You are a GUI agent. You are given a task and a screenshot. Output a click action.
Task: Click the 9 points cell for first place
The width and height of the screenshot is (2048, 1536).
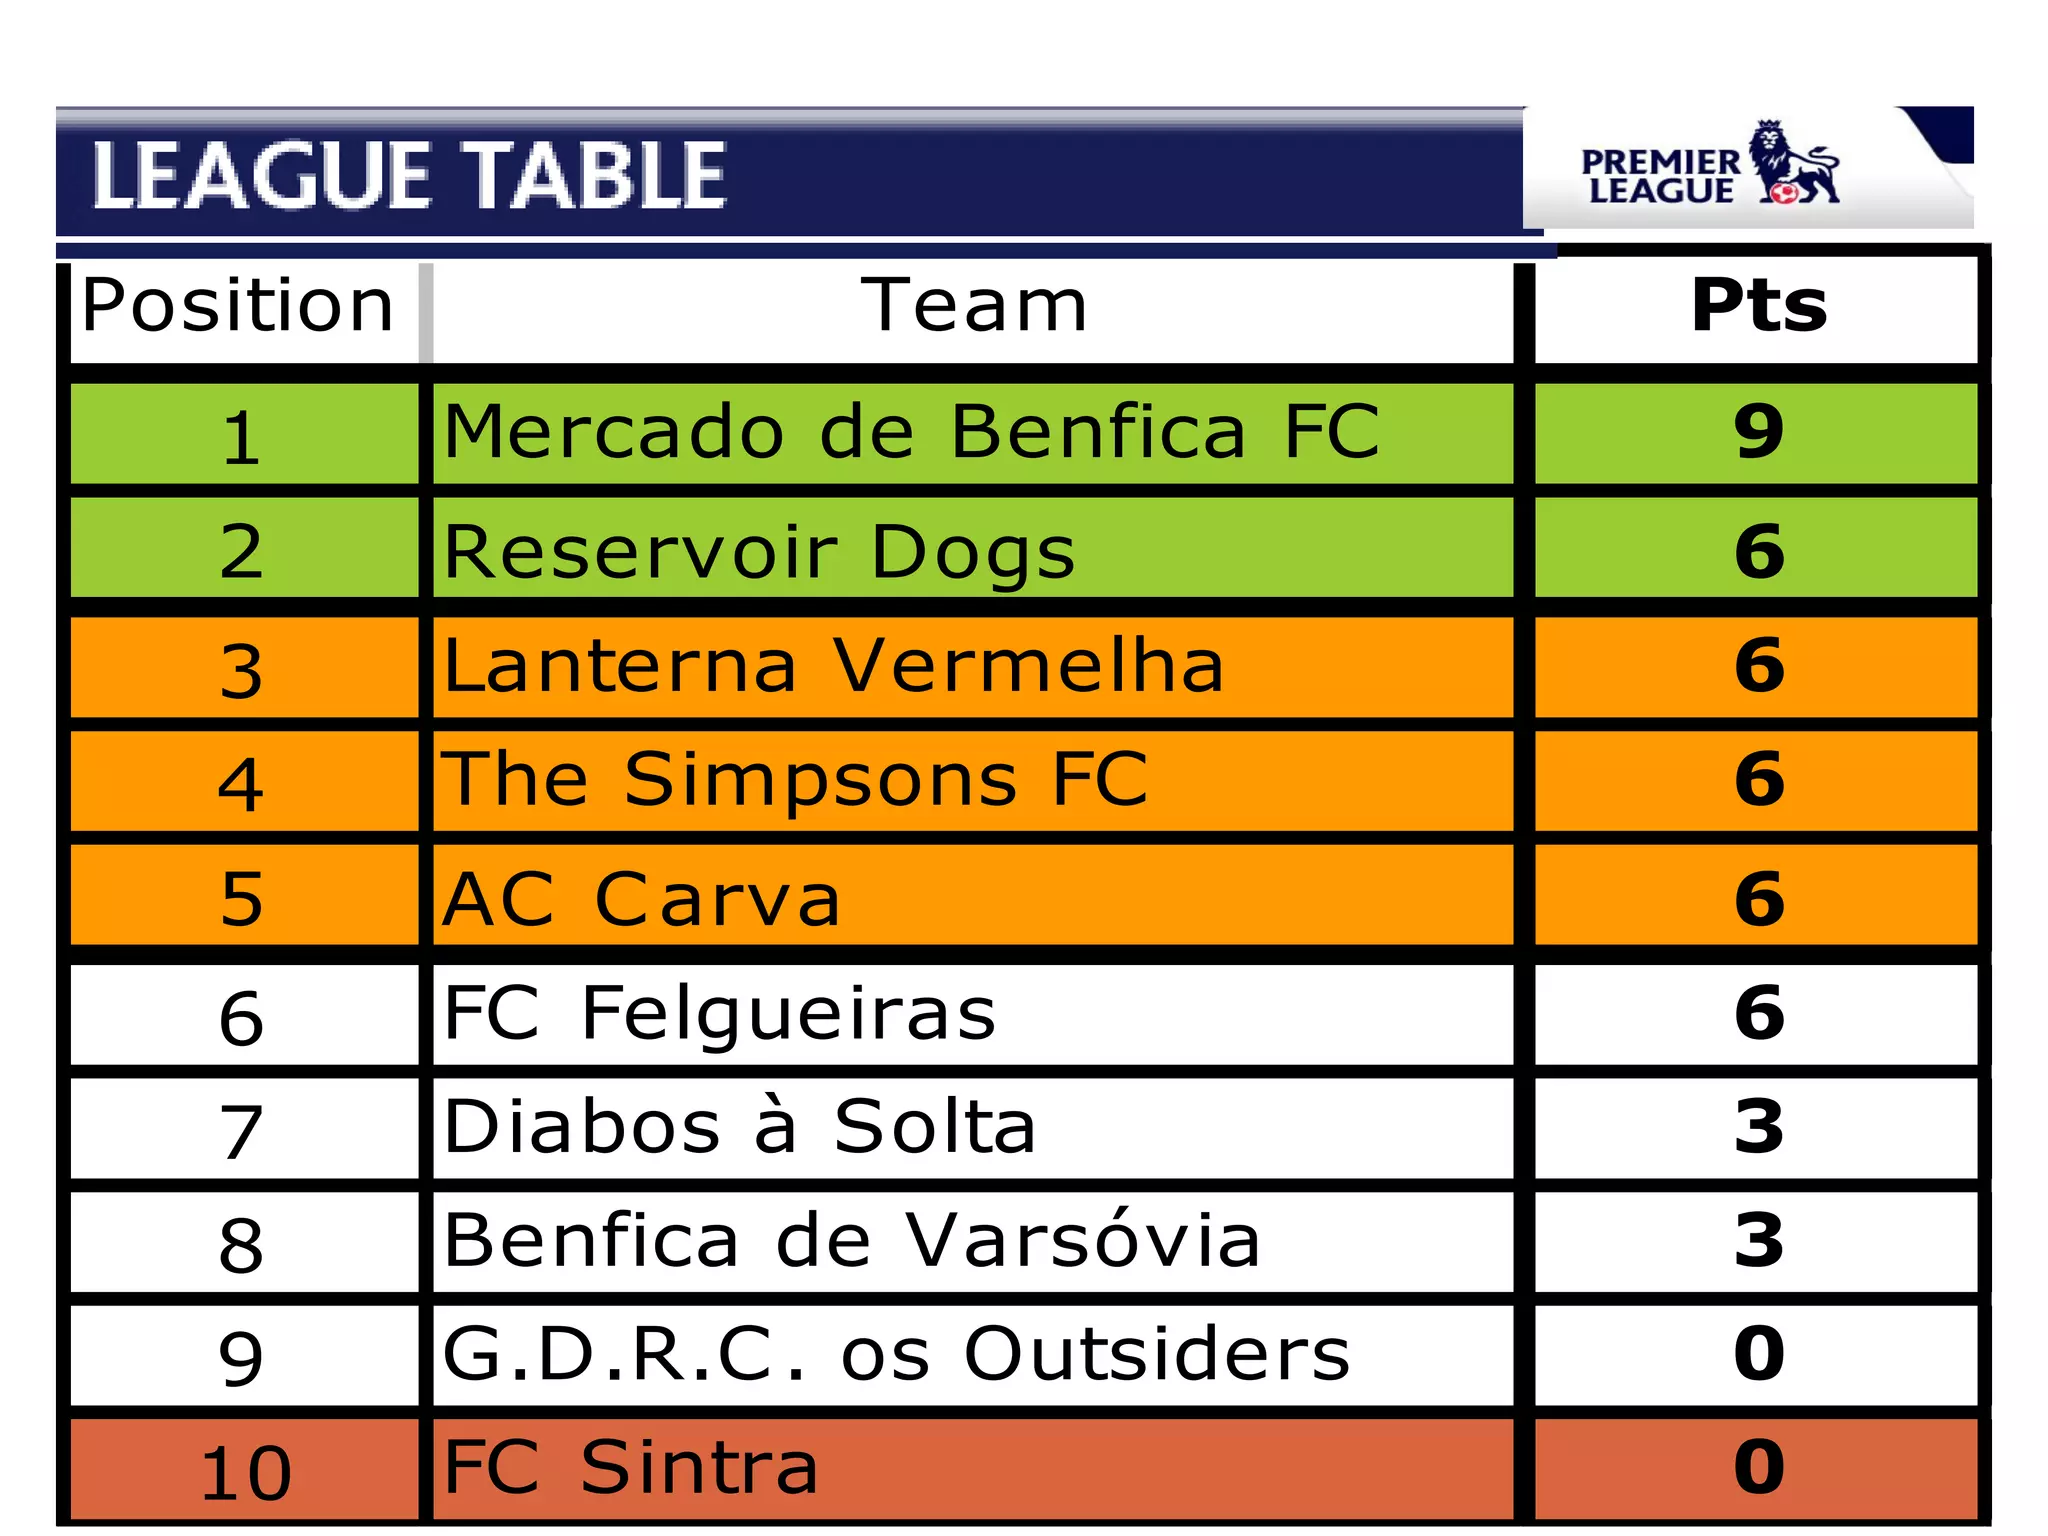[x=1758, y=432]
